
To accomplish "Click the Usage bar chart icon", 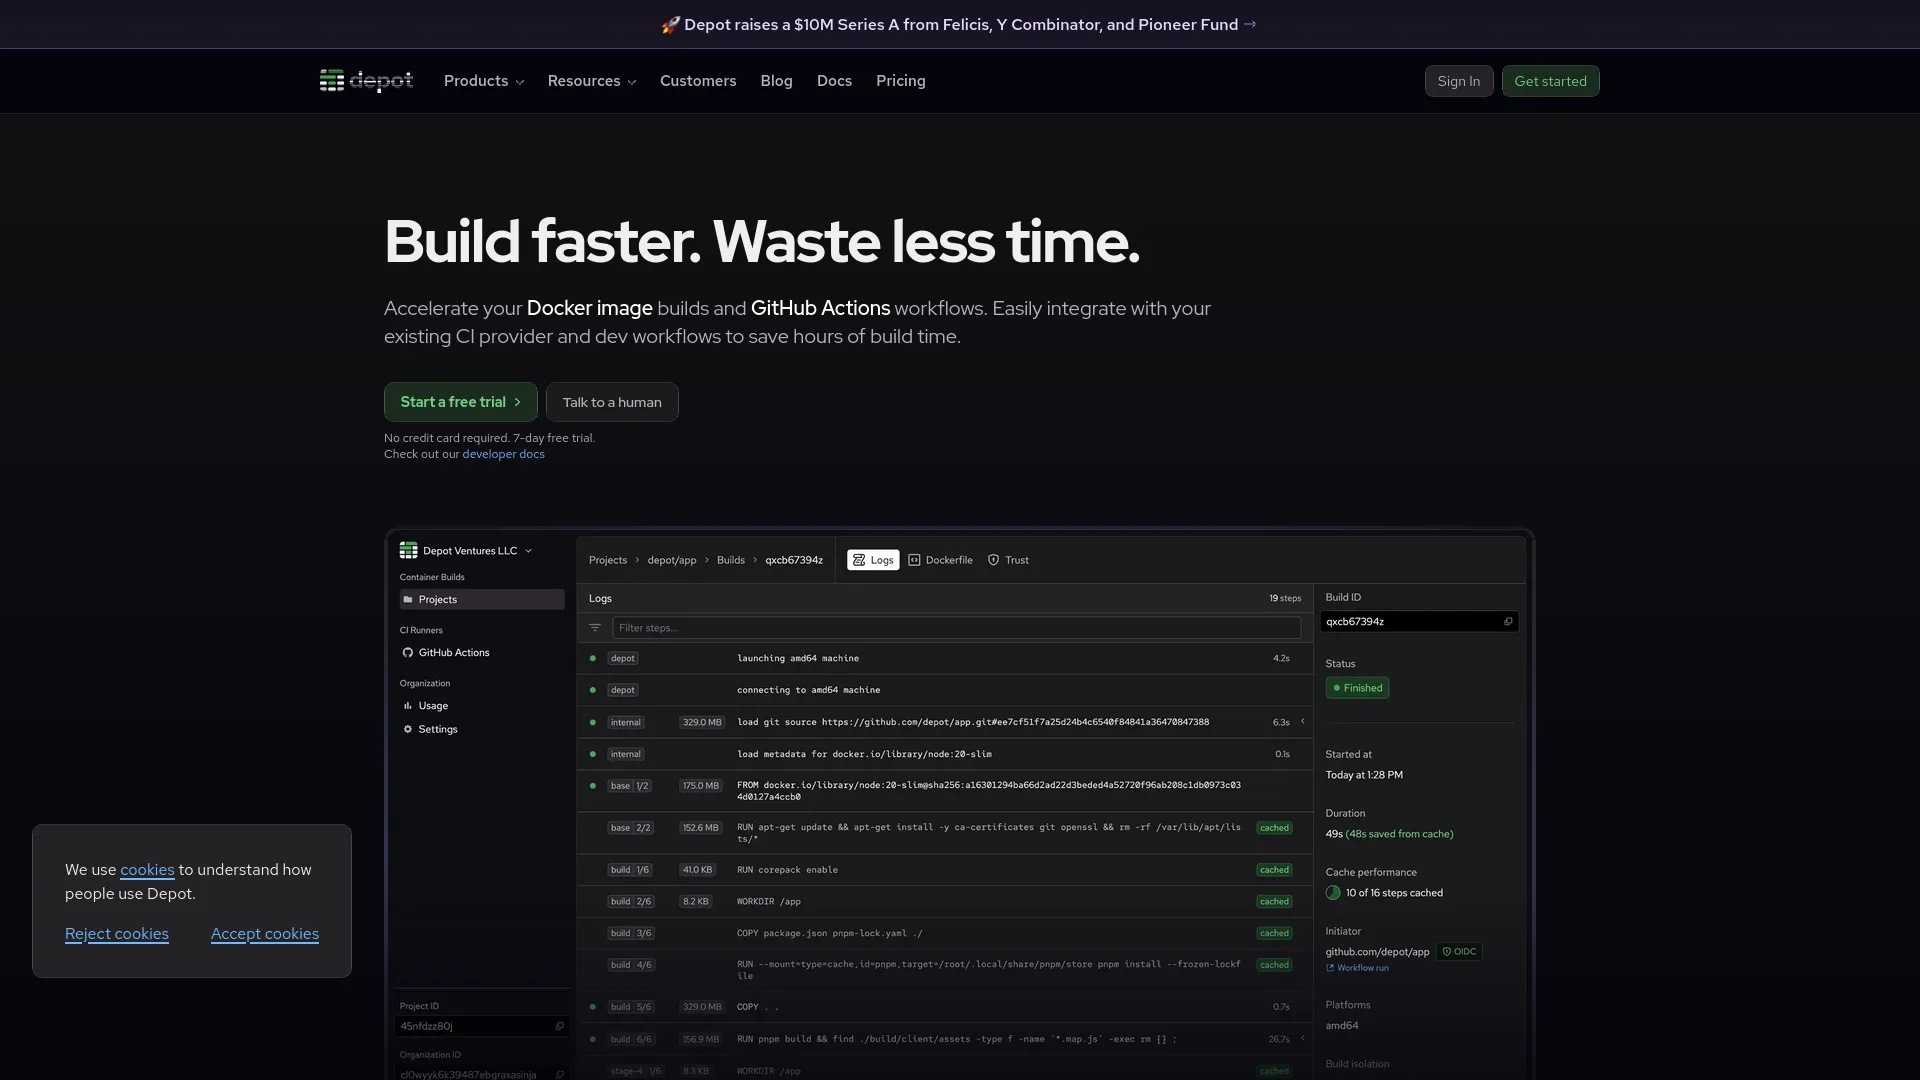I will (x=408, y=706).
